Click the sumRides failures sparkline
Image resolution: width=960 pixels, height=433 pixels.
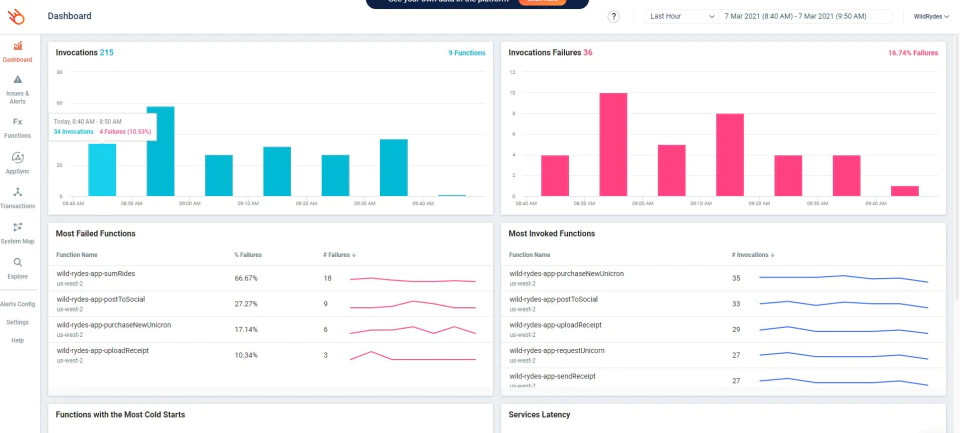click(413, 280)
